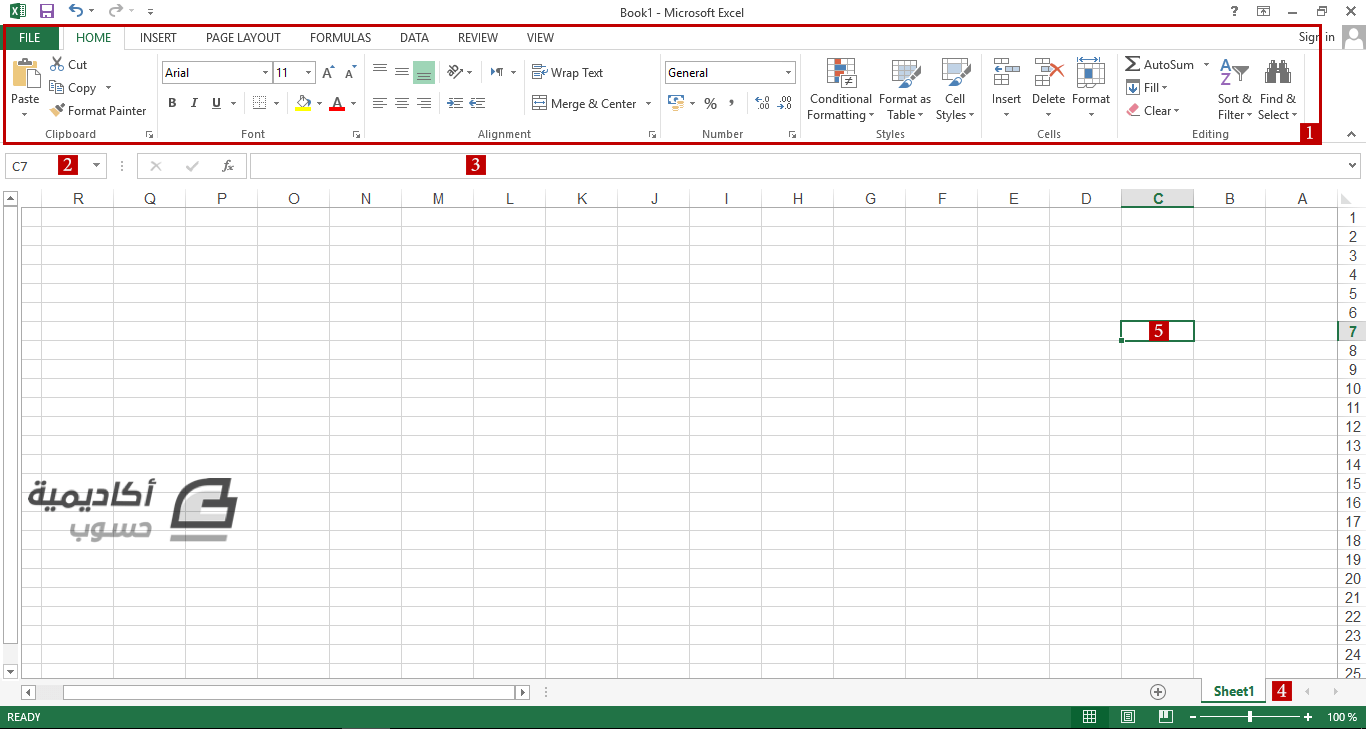The height and width of the screenshot is (729, 1366).
Task: Expand the General number format dropdown
Action: tap(788, 73)
